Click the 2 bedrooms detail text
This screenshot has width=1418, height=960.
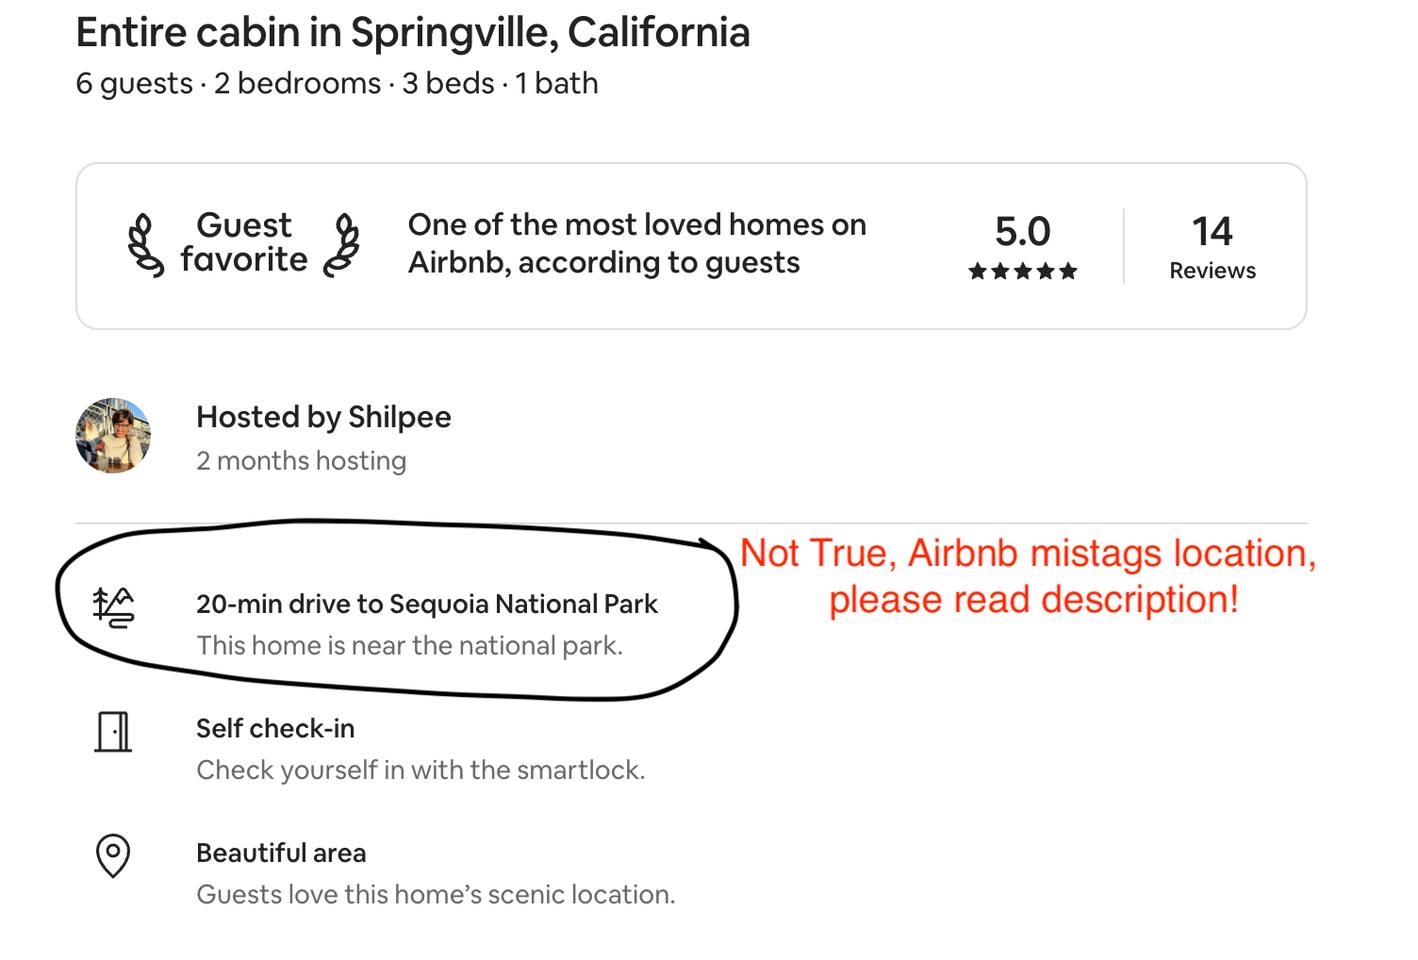coord(297,83)
